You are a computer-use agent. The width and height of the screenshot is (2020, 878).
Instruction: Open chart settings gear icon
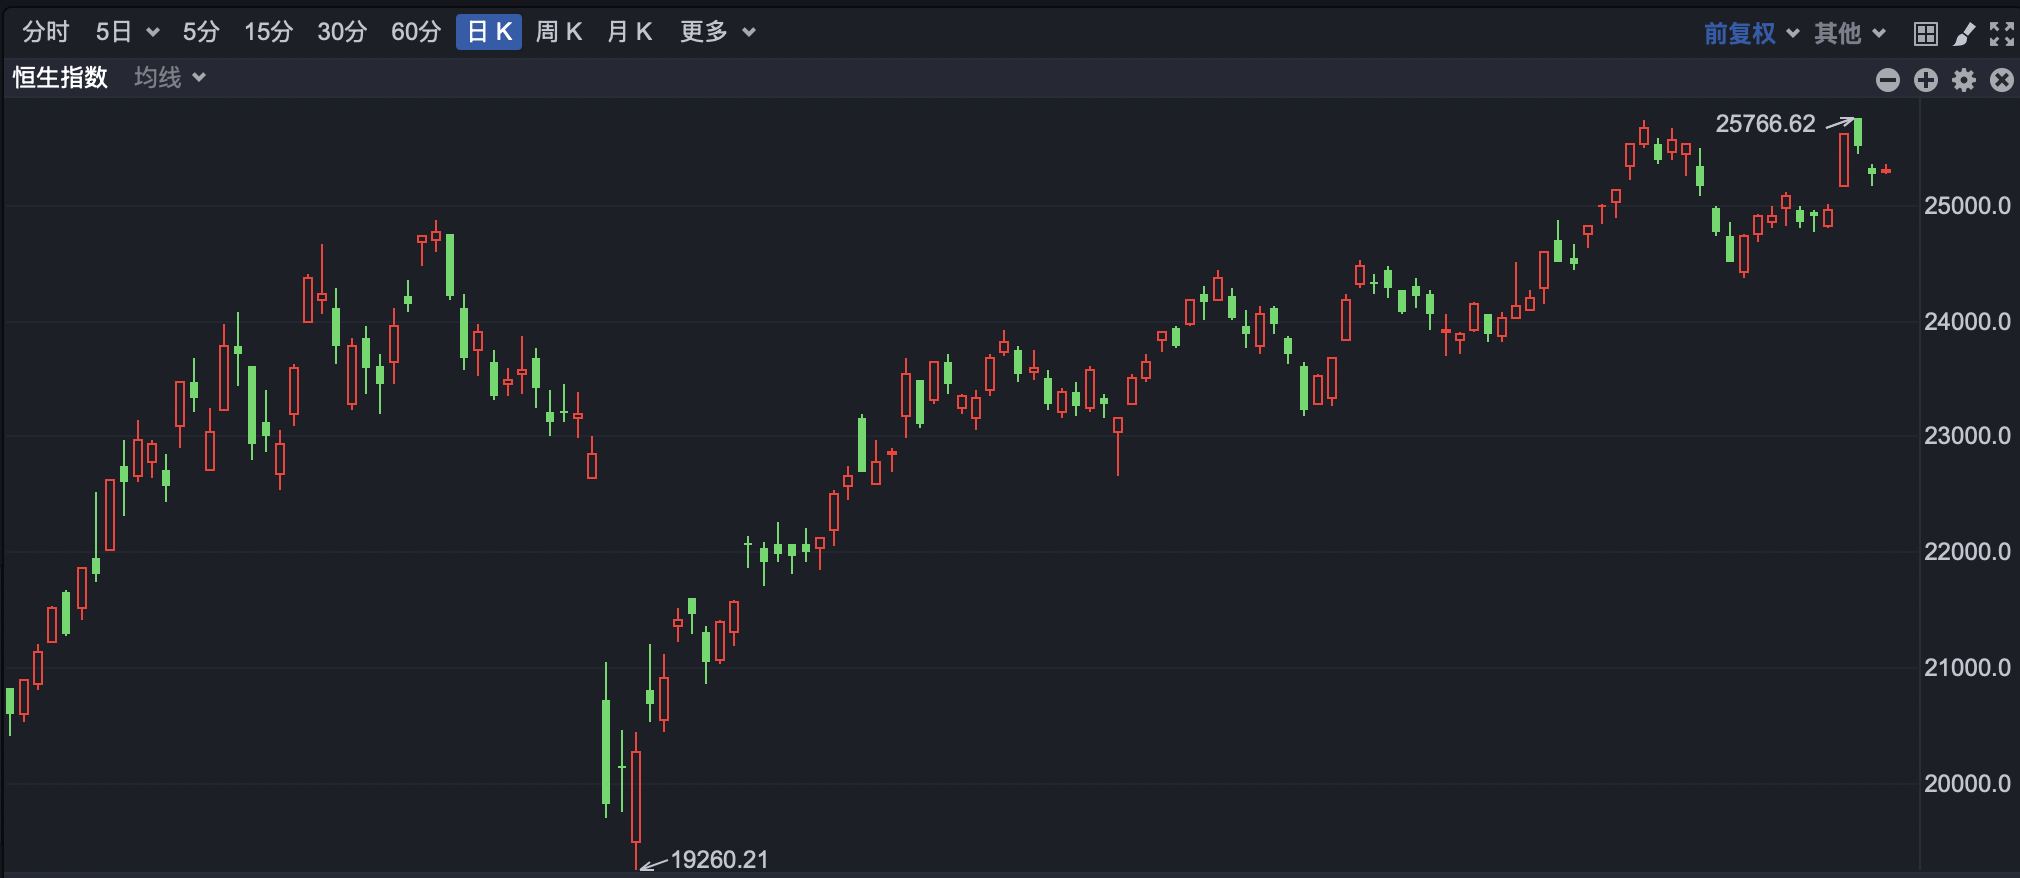[x=1963, y=80]
